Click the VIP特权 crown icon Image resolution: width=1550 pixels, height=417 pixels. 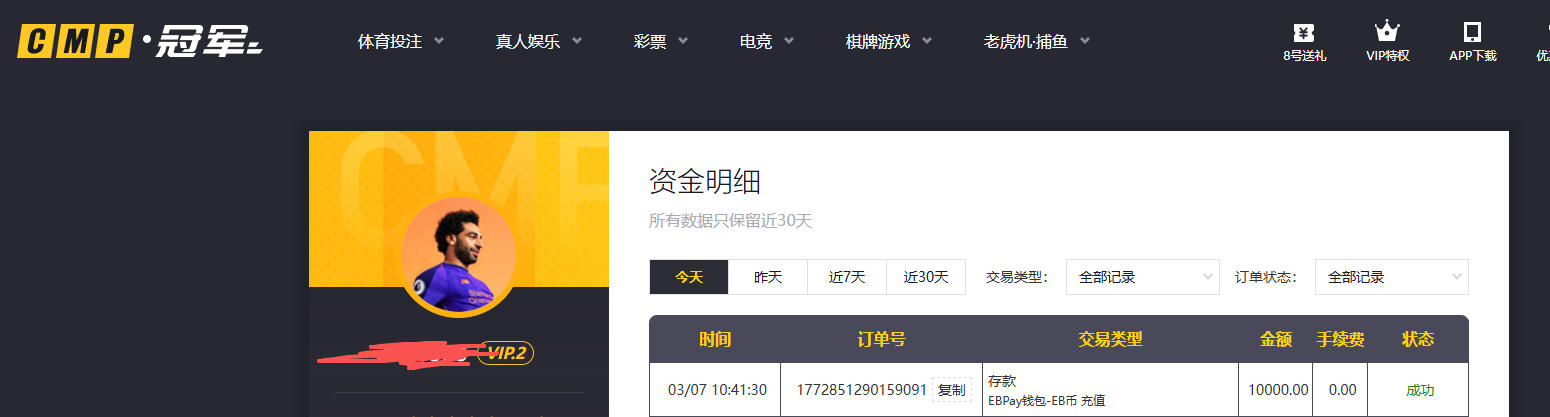point(1387,32)
